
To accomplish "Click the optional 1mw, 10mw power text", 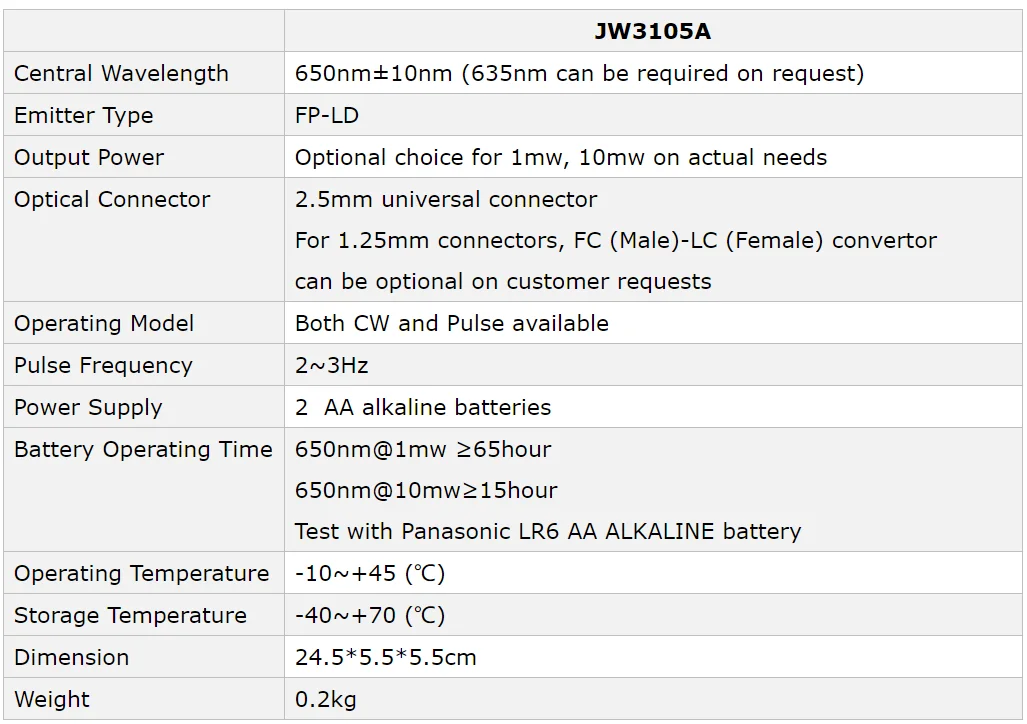I will click(x=561, y=157).
